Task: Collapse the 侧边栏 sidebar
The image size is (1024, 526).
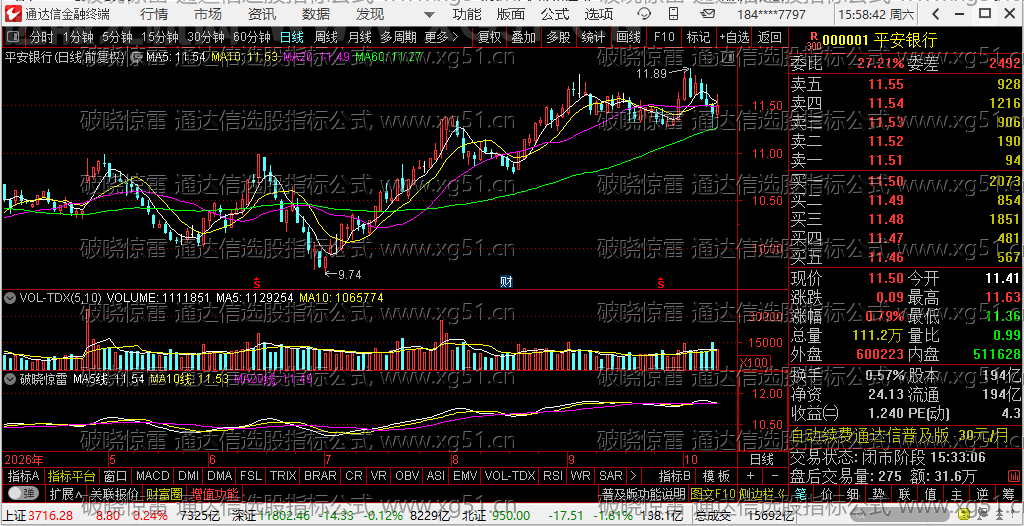Action: point(762,492)
